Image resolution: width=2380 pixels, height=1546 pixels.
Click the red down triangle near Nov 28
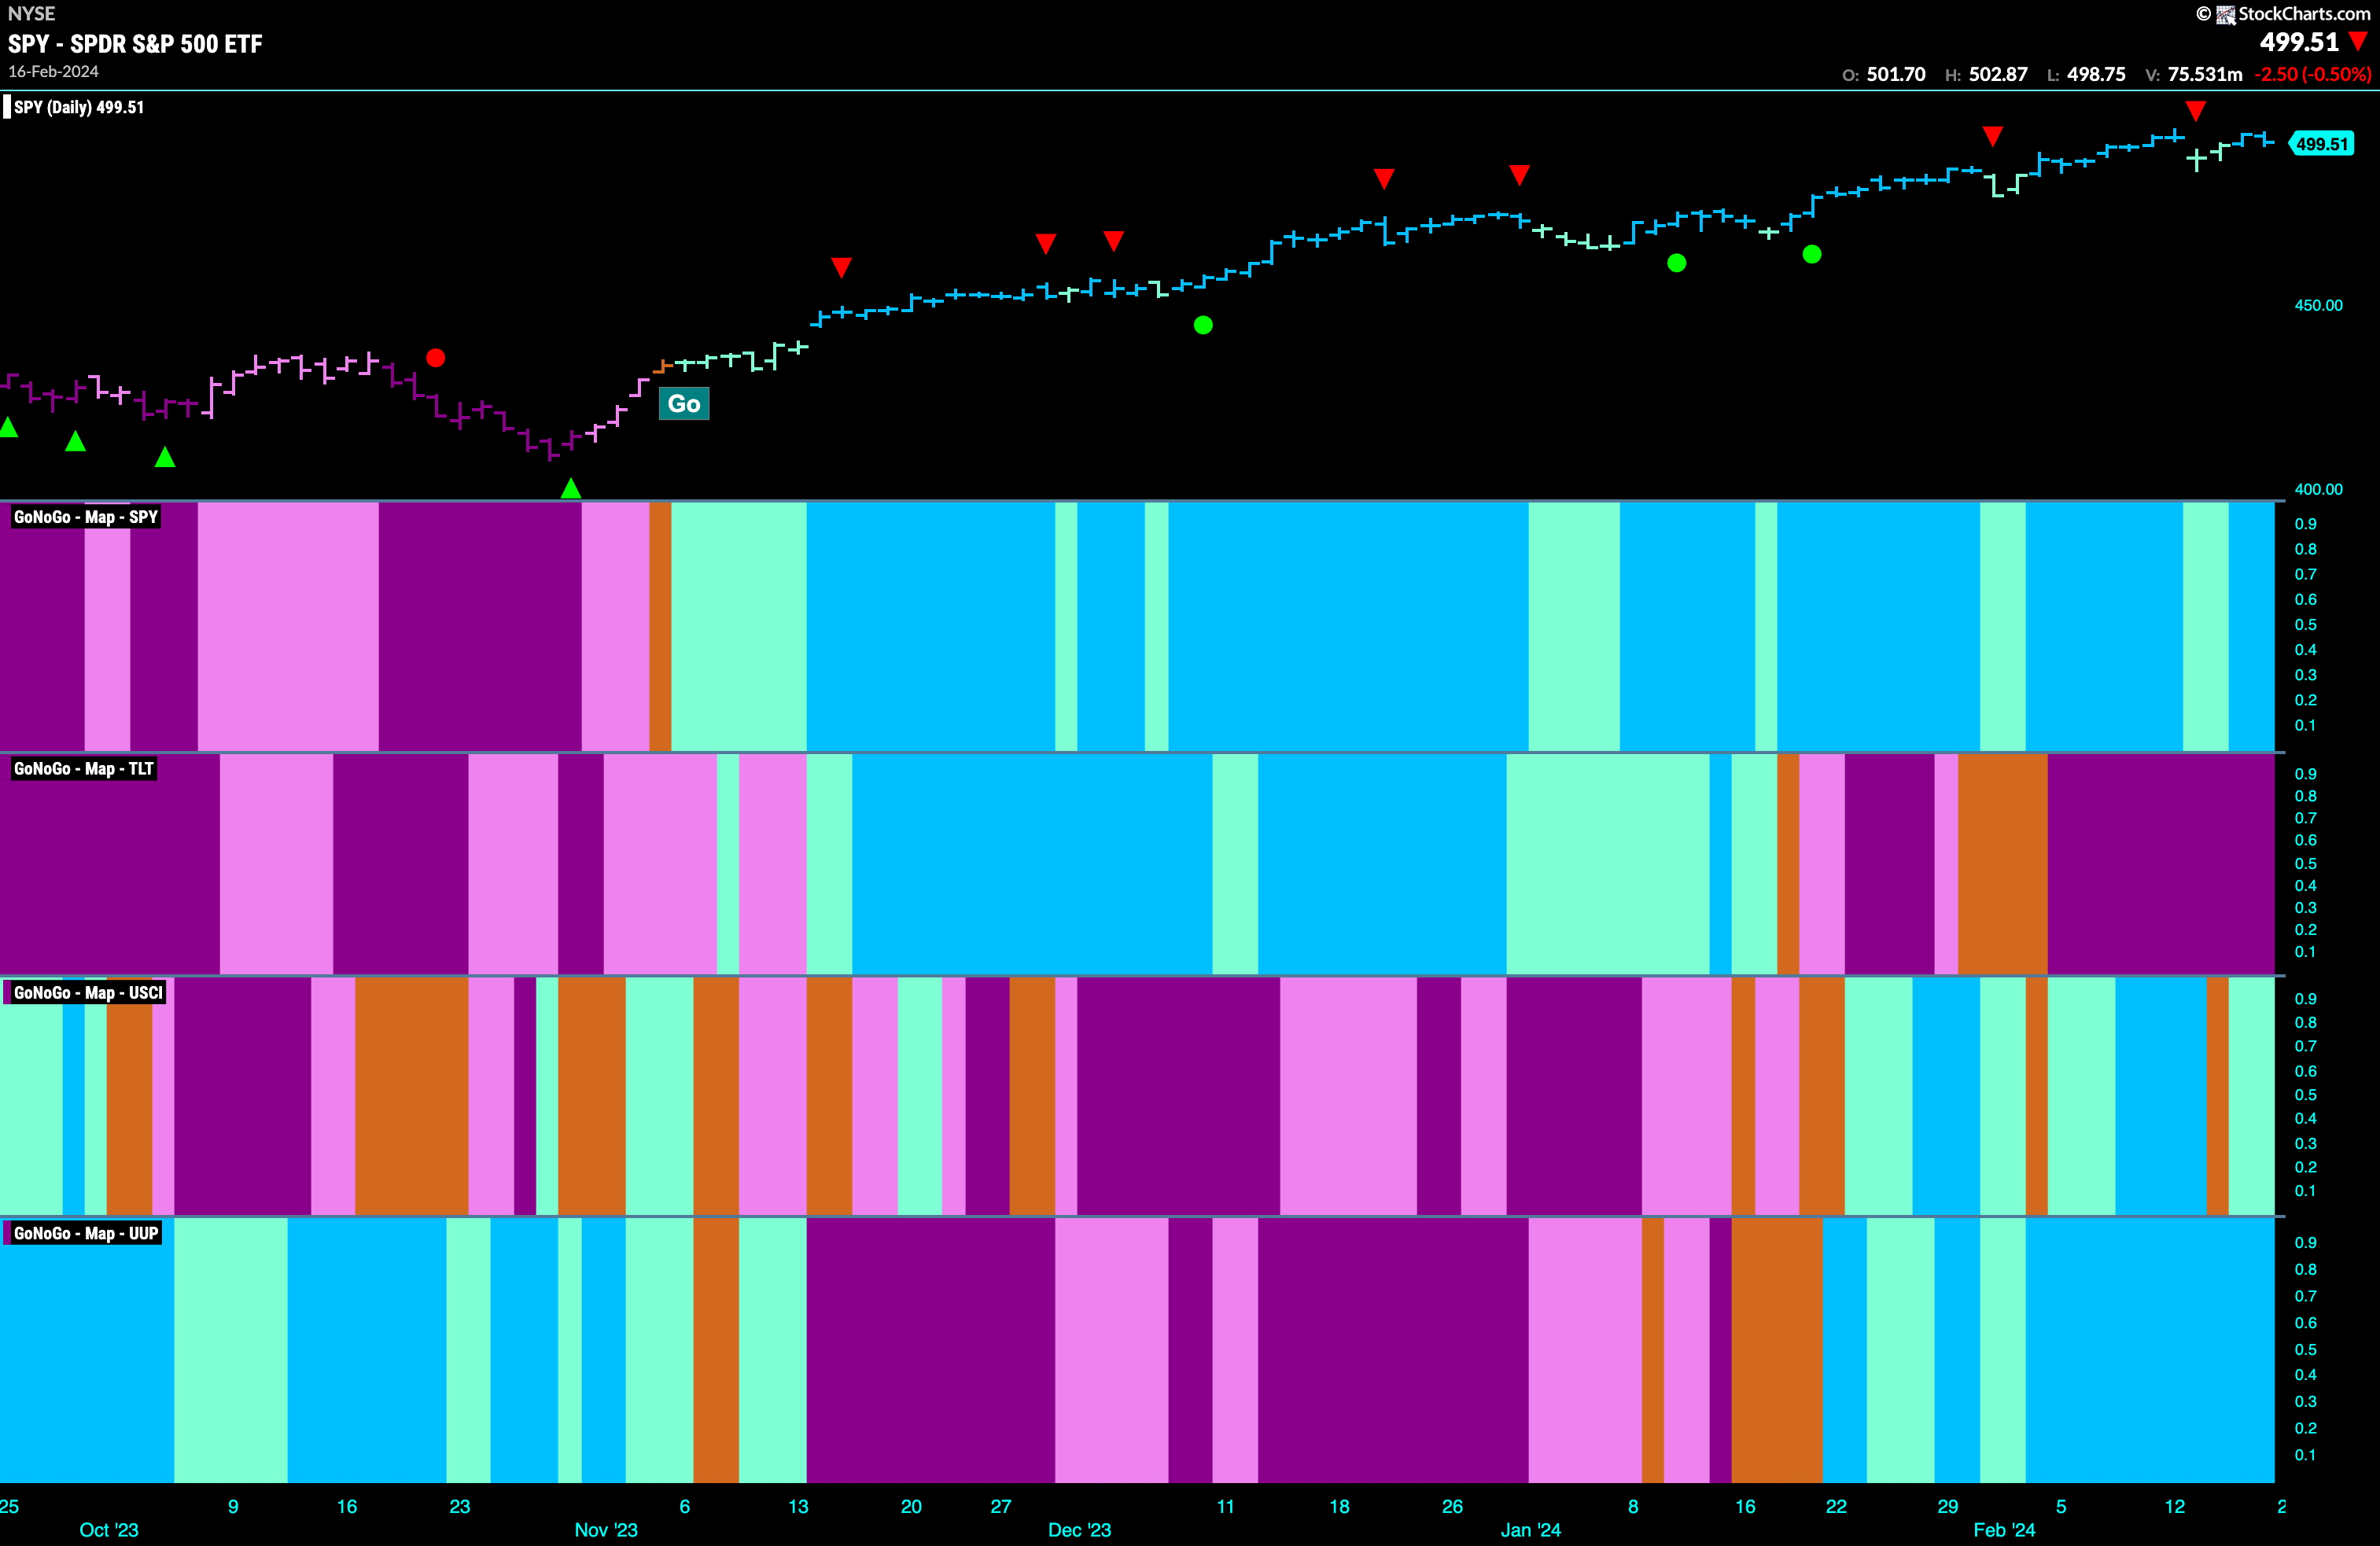click(1046, 244)
